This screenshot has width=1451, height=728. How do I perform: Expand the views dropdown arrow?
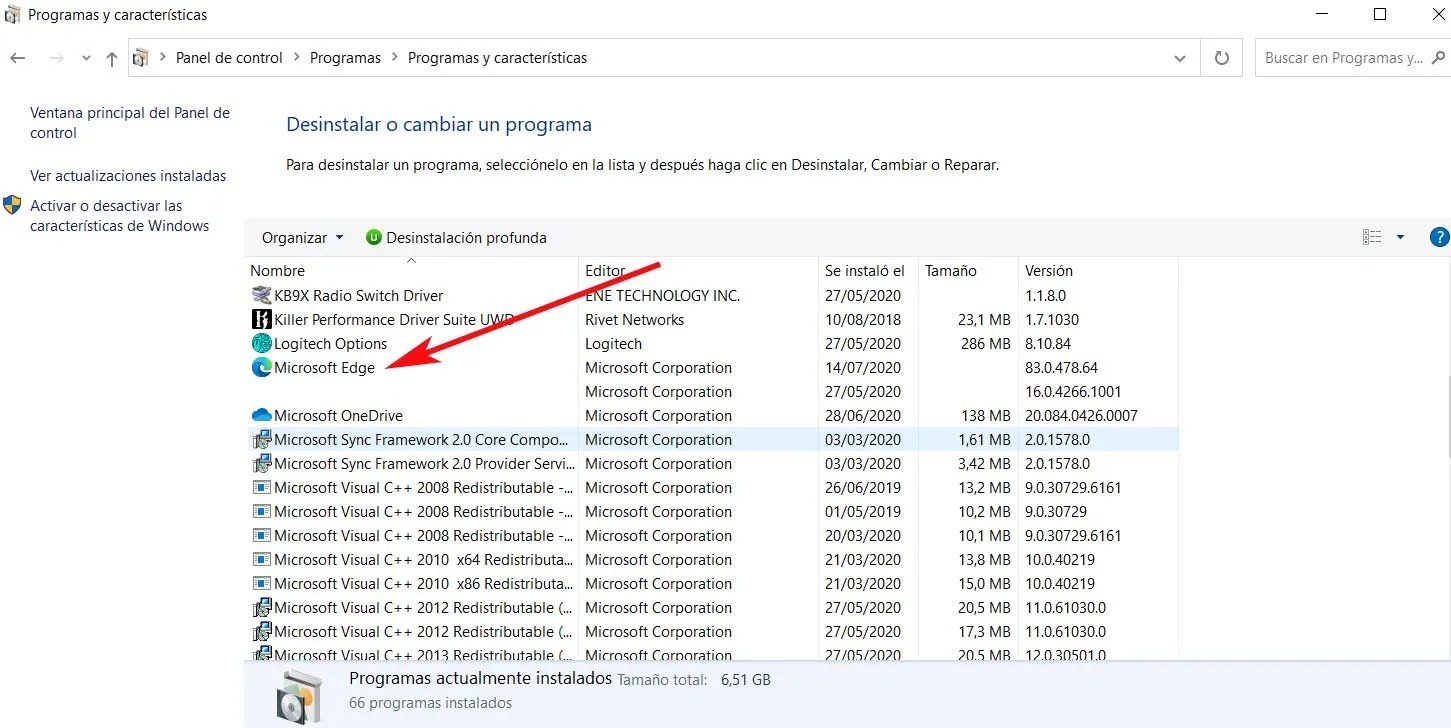coord(1398,236)
